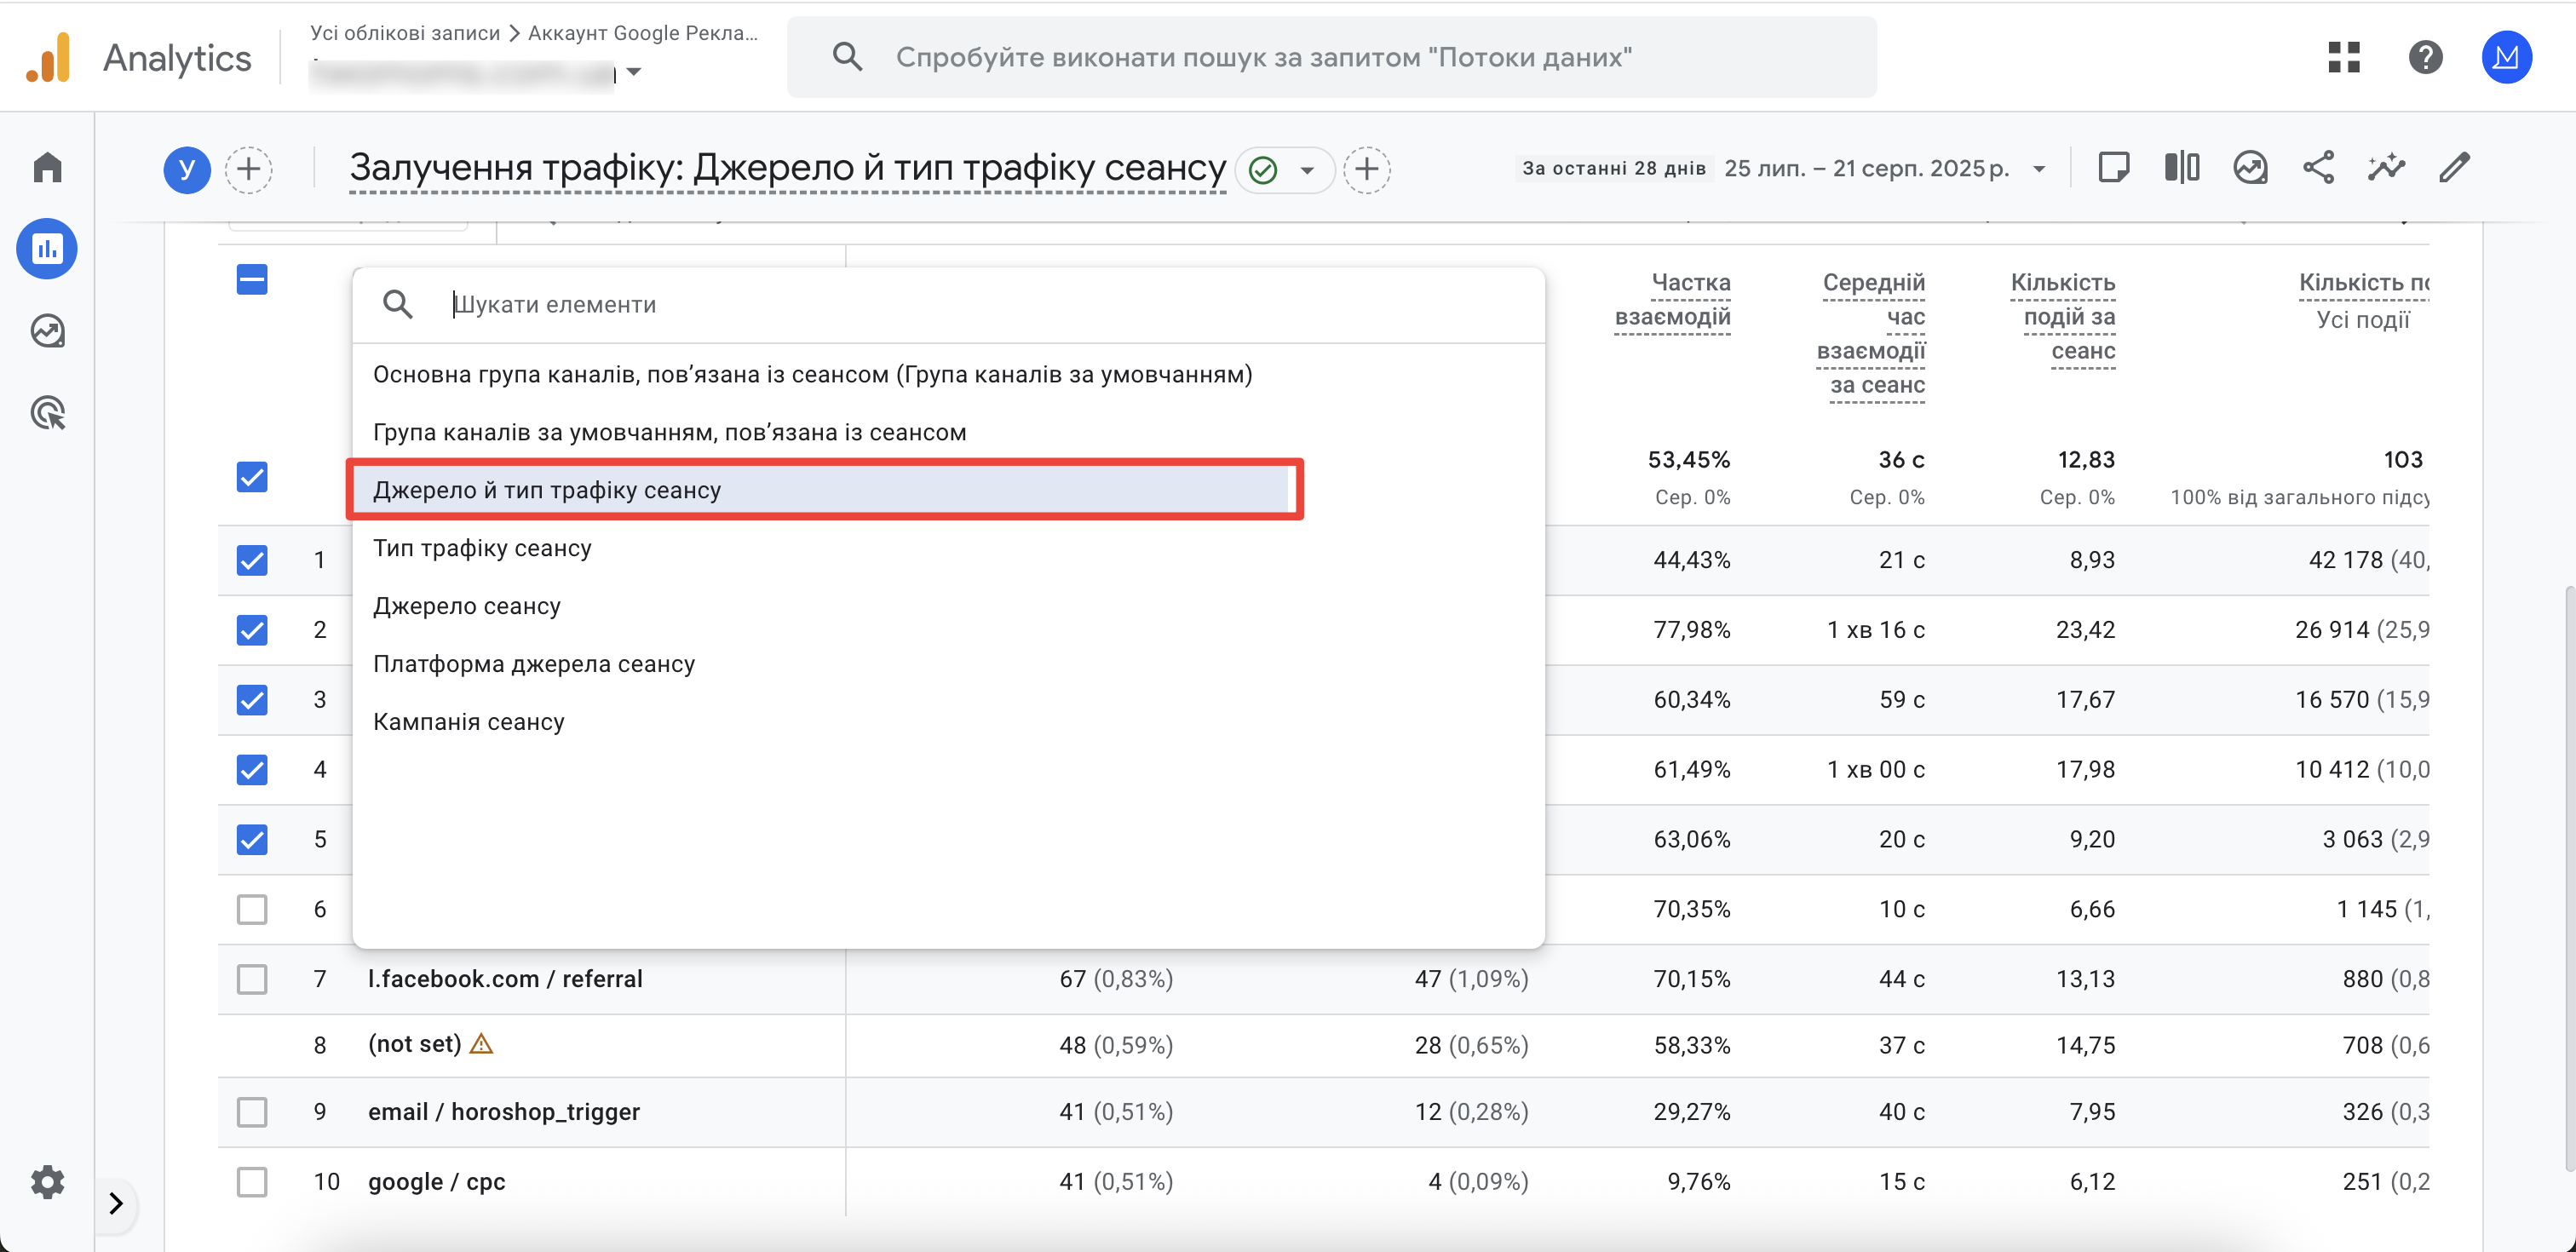Viewport: 2576px width, 1252px height.
Task: Click the "Частка взаємодій" column header
Action: [1673, 299]
